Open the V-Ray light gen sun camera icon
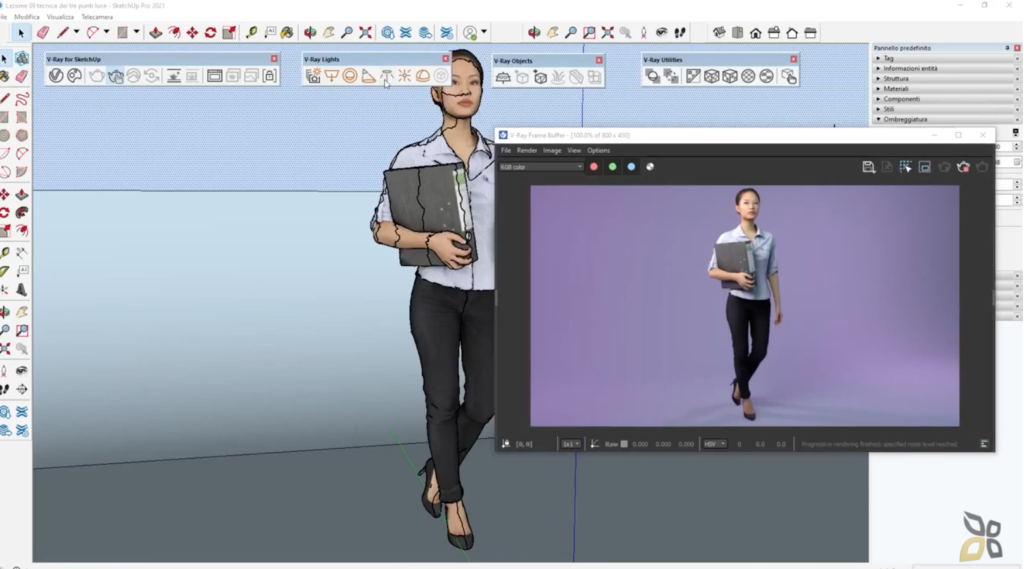The height and width of the screenshot is (569, 1024). click(x=313, y=76)
